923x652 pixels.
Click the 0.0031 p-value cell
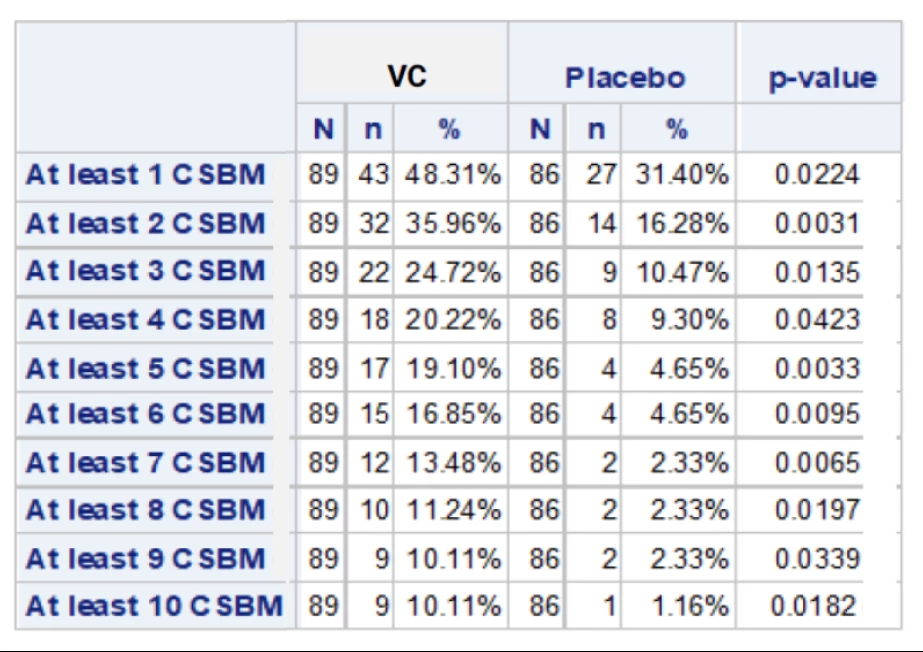pos(817,224)
